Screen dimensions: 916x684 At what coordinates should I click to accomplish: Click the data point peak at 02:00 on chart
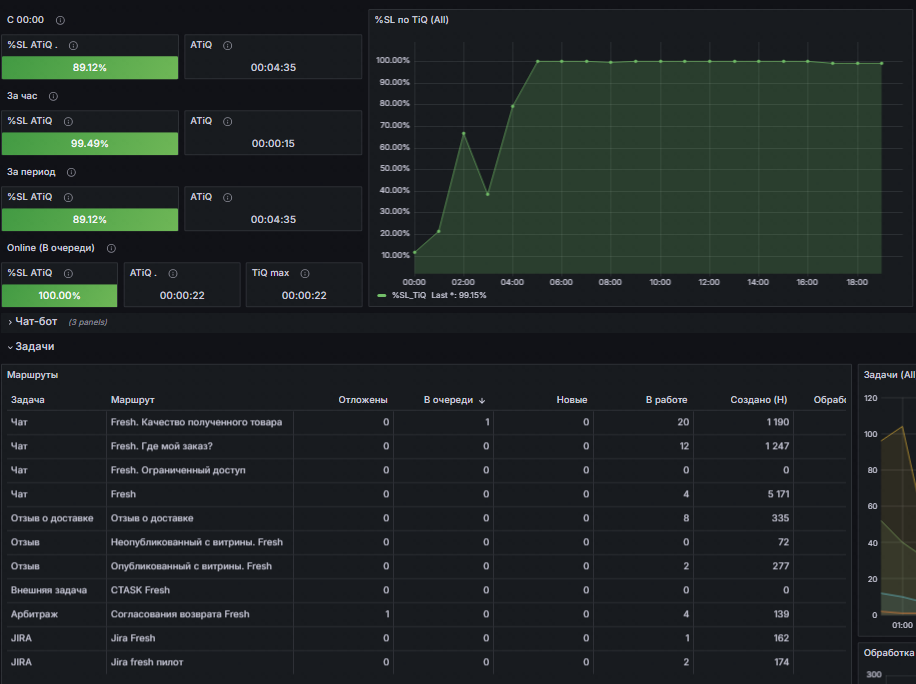pos(464,134)
